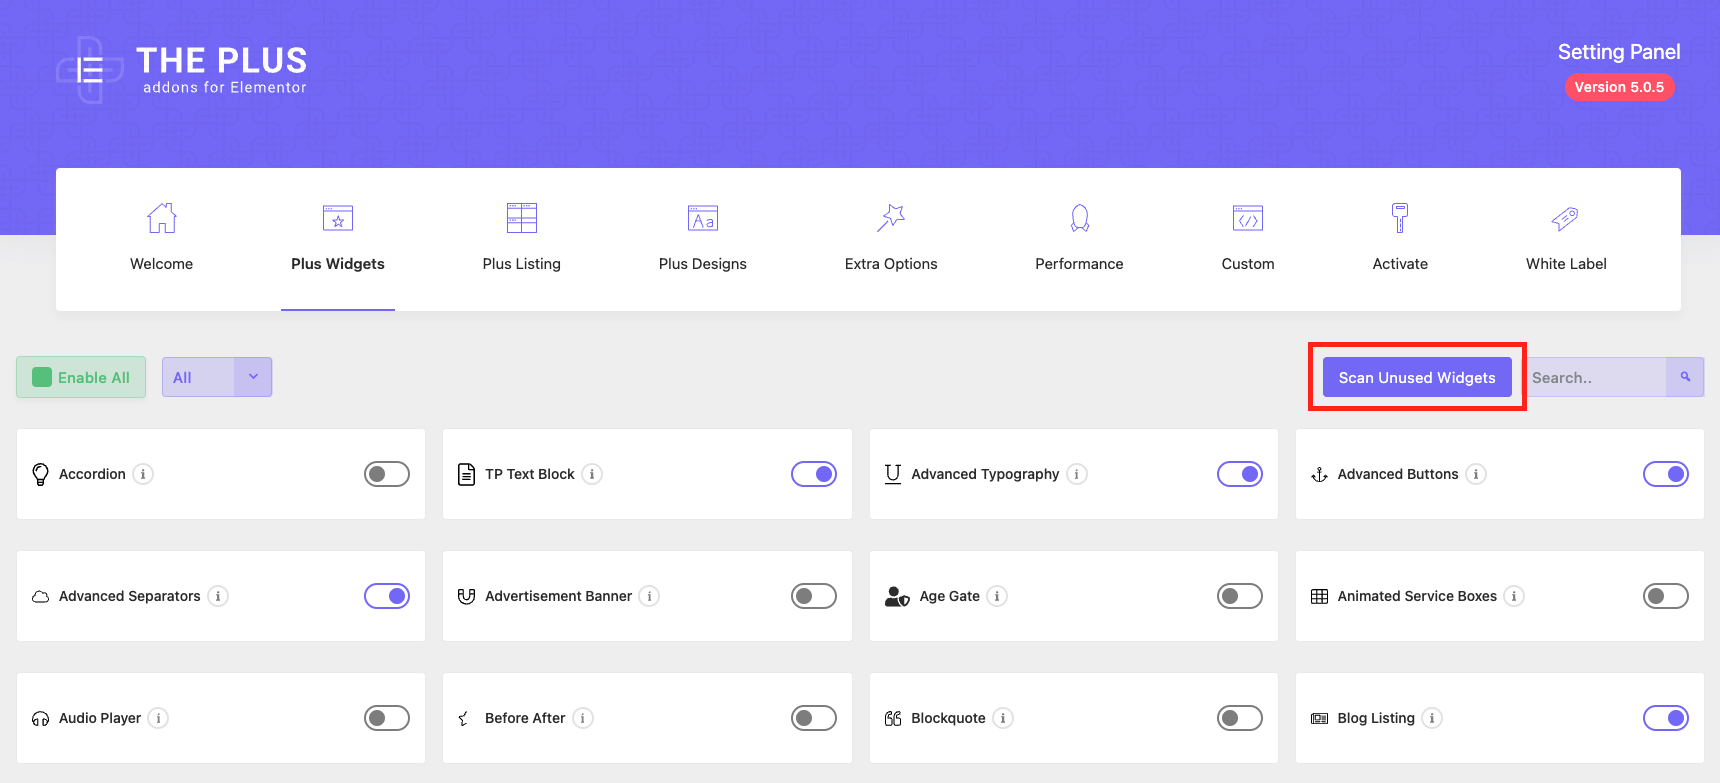Viewport: 1720px width, 783px height.
Task: Switch to the Custom tab
Action: (1248, 240)
